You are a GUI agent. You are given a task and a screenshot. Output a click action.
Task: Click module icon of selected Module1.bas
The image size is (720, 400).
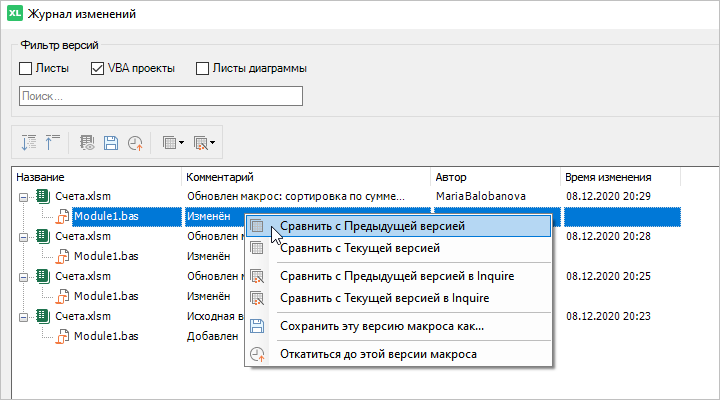[62, 217]
